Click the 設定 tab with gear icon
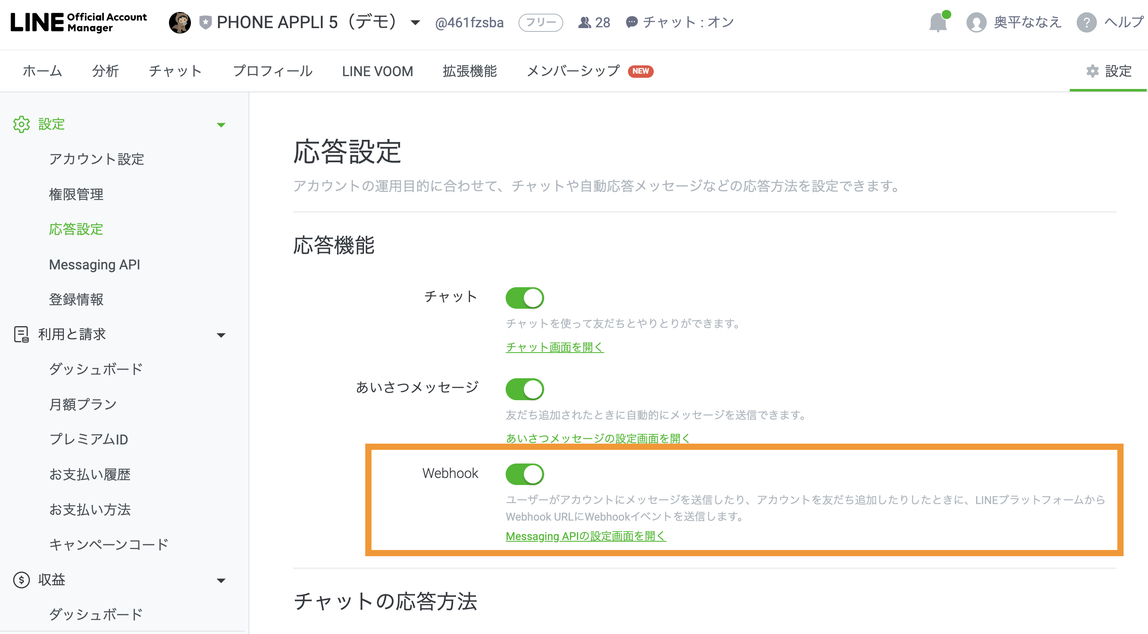1148x634 pixels. (1108, 71)
